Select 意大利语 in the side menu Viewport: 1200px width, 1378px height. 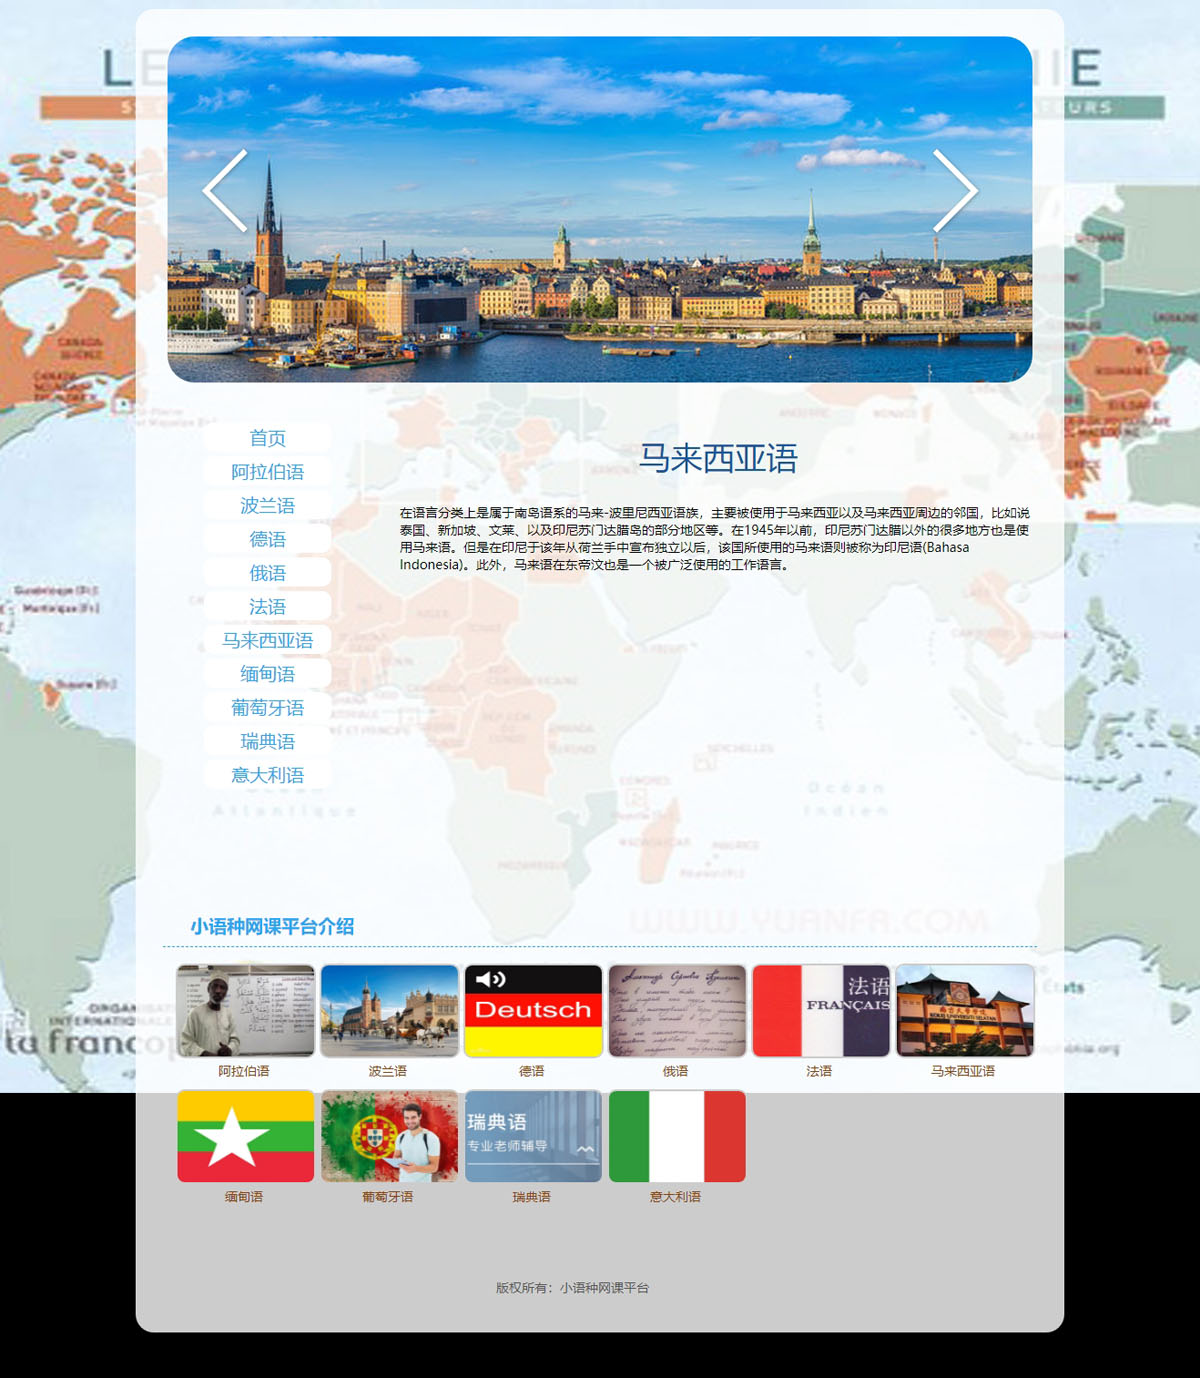[x=267, y=775]
